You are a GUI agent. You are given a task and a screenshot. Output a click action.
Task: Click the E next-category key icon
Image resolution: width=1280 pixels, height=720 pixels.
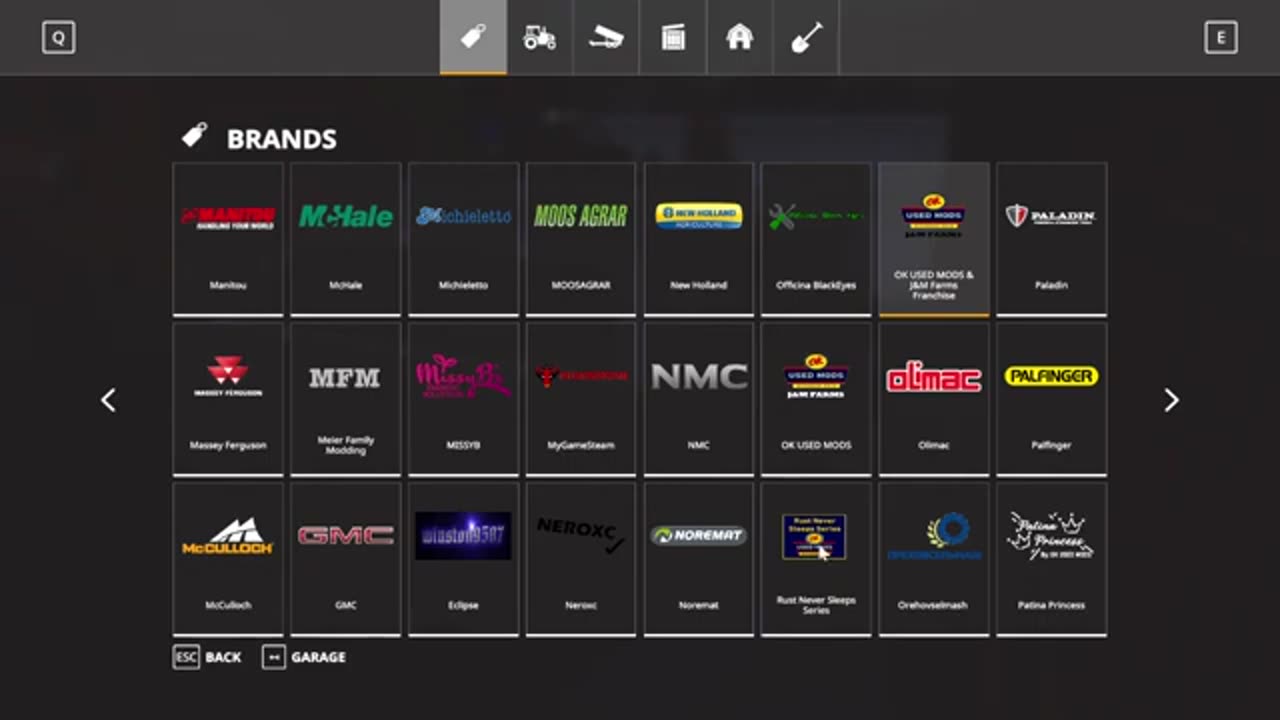tap(1221, 38)
